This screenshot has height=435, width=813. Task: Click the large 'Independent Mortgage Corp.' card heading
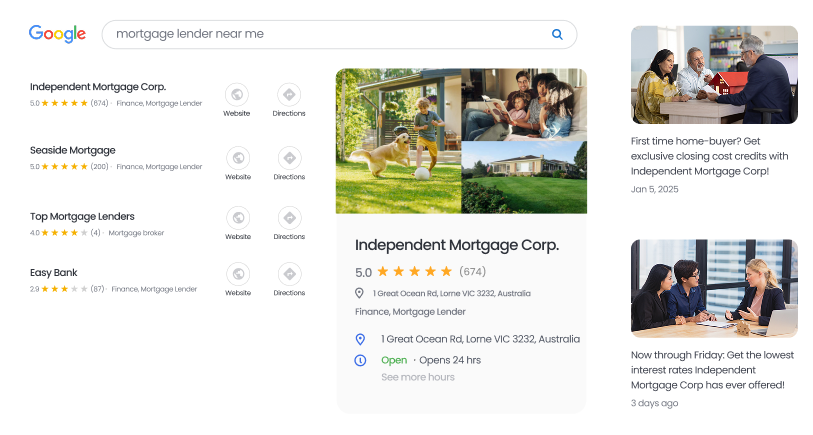(x=457, y=245)
